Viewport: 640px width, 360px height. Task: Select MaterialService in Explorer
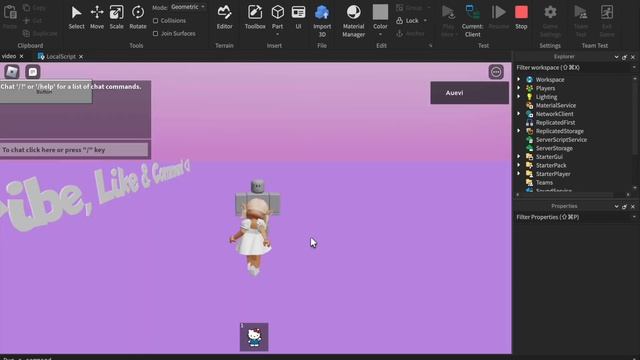(556, 105)
